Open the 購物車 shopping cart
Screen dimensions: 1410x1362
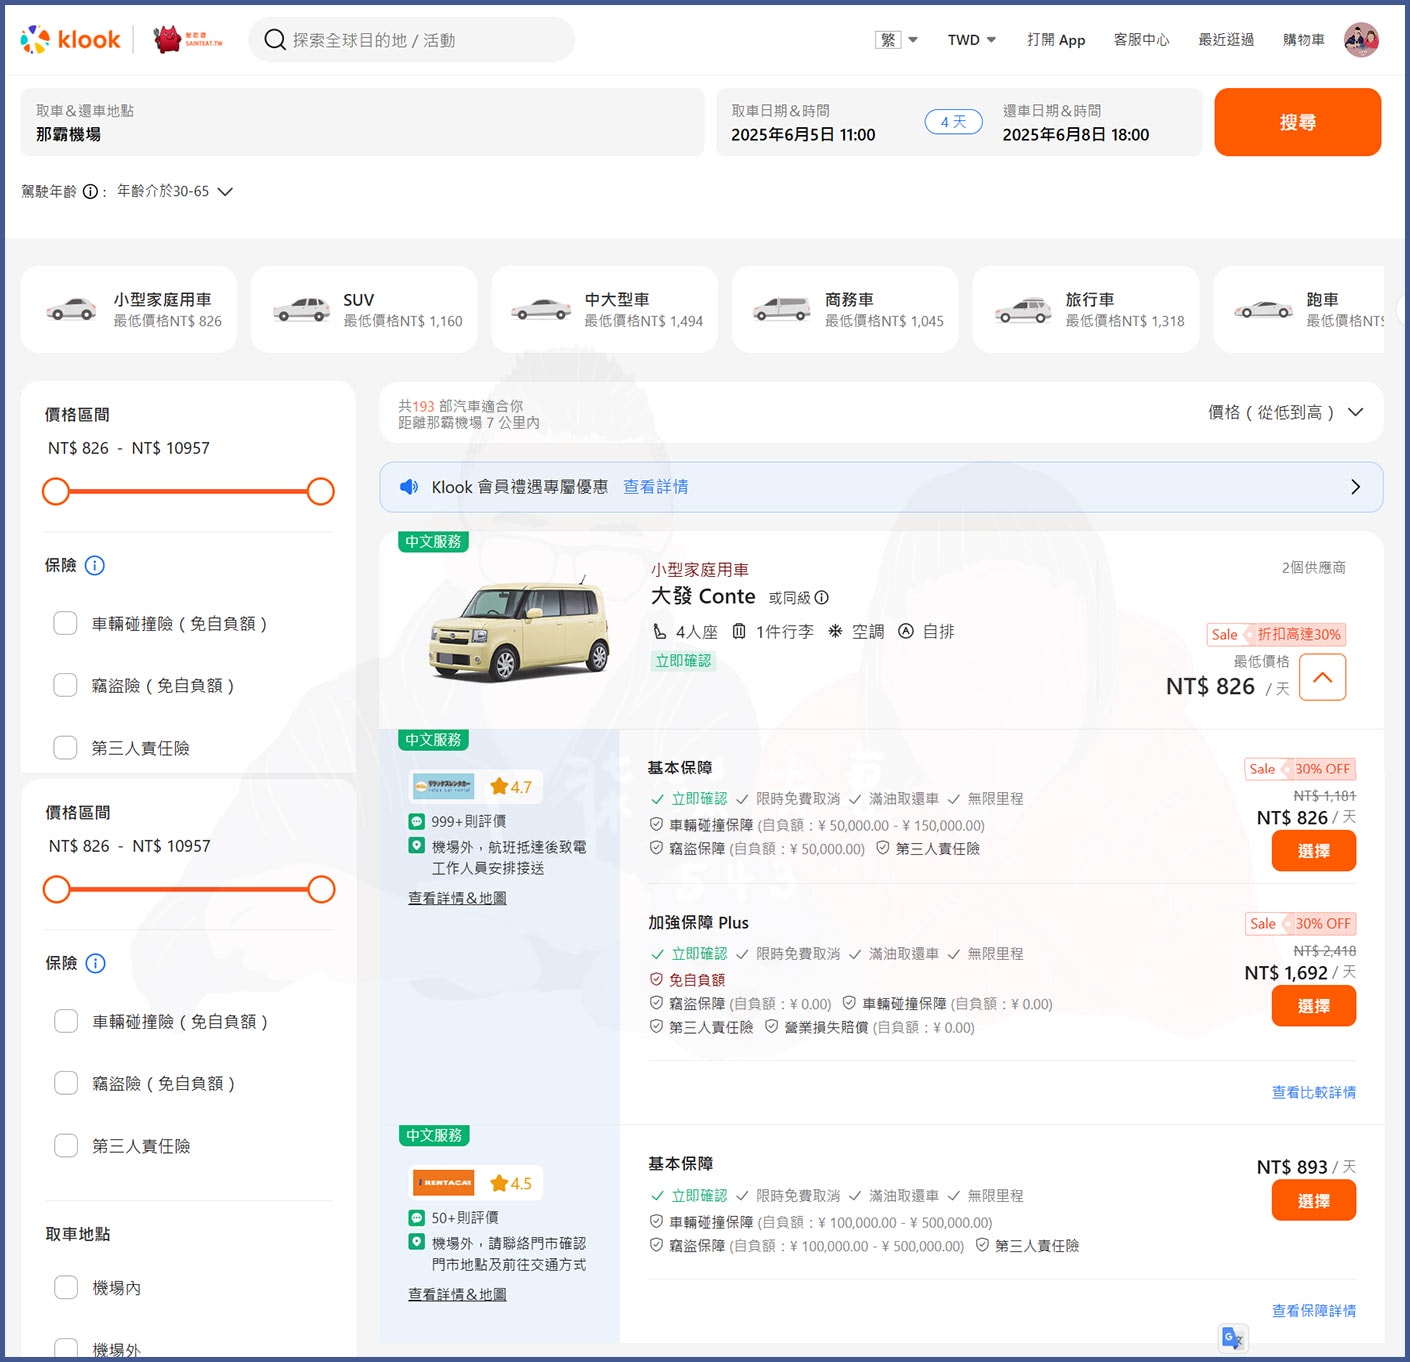click(1303, 40)
